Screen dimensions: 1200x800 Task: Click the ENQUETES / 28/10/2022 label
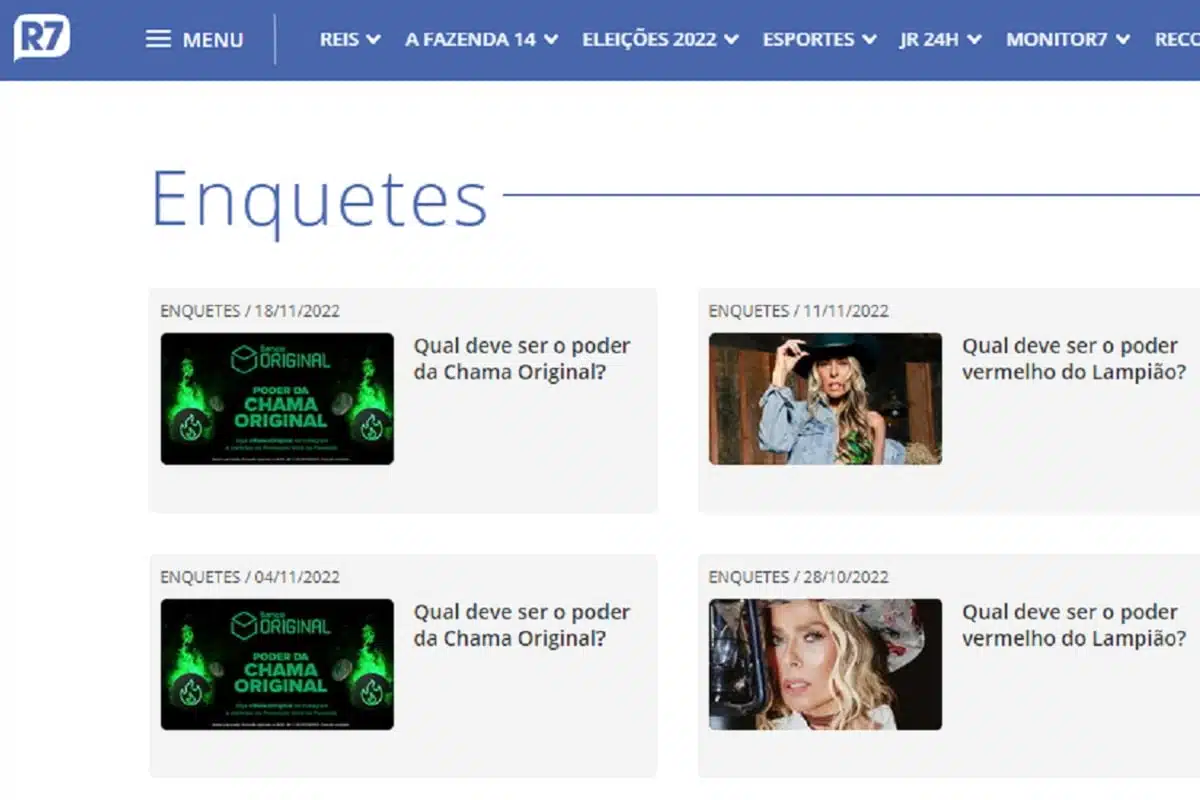click(798, 577)
